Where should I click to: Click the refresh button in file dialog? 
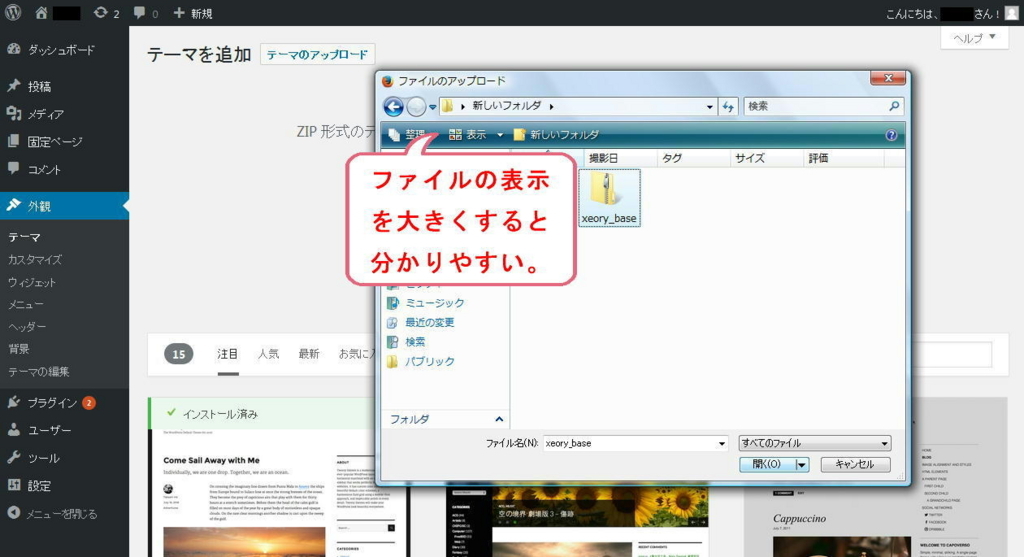[x=728, y=106]
